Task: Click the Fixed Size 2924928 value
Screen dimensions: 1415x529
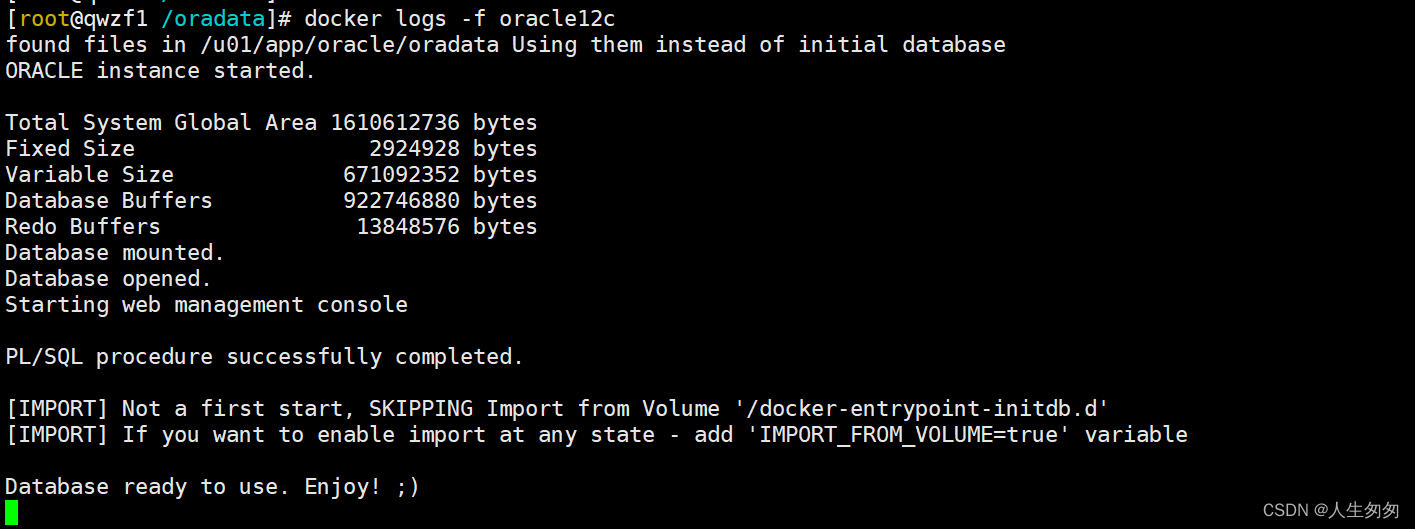Action: click(x=414, y=148)
